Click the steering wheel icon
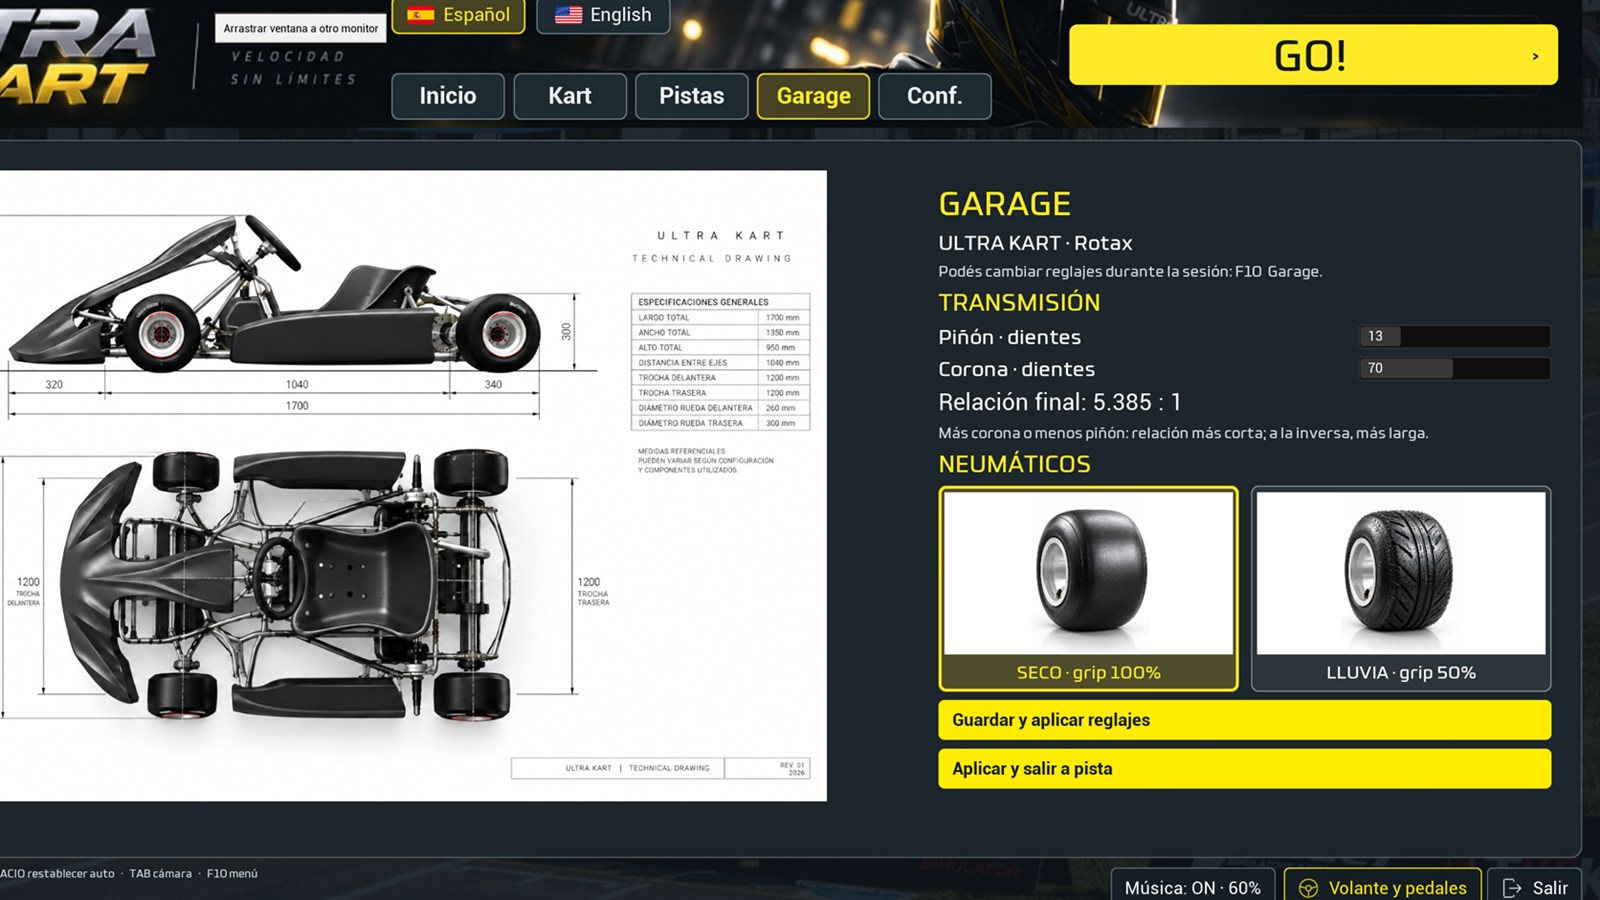The height and width of the screenshot is (900, 1600). (x=1308, y=888)
